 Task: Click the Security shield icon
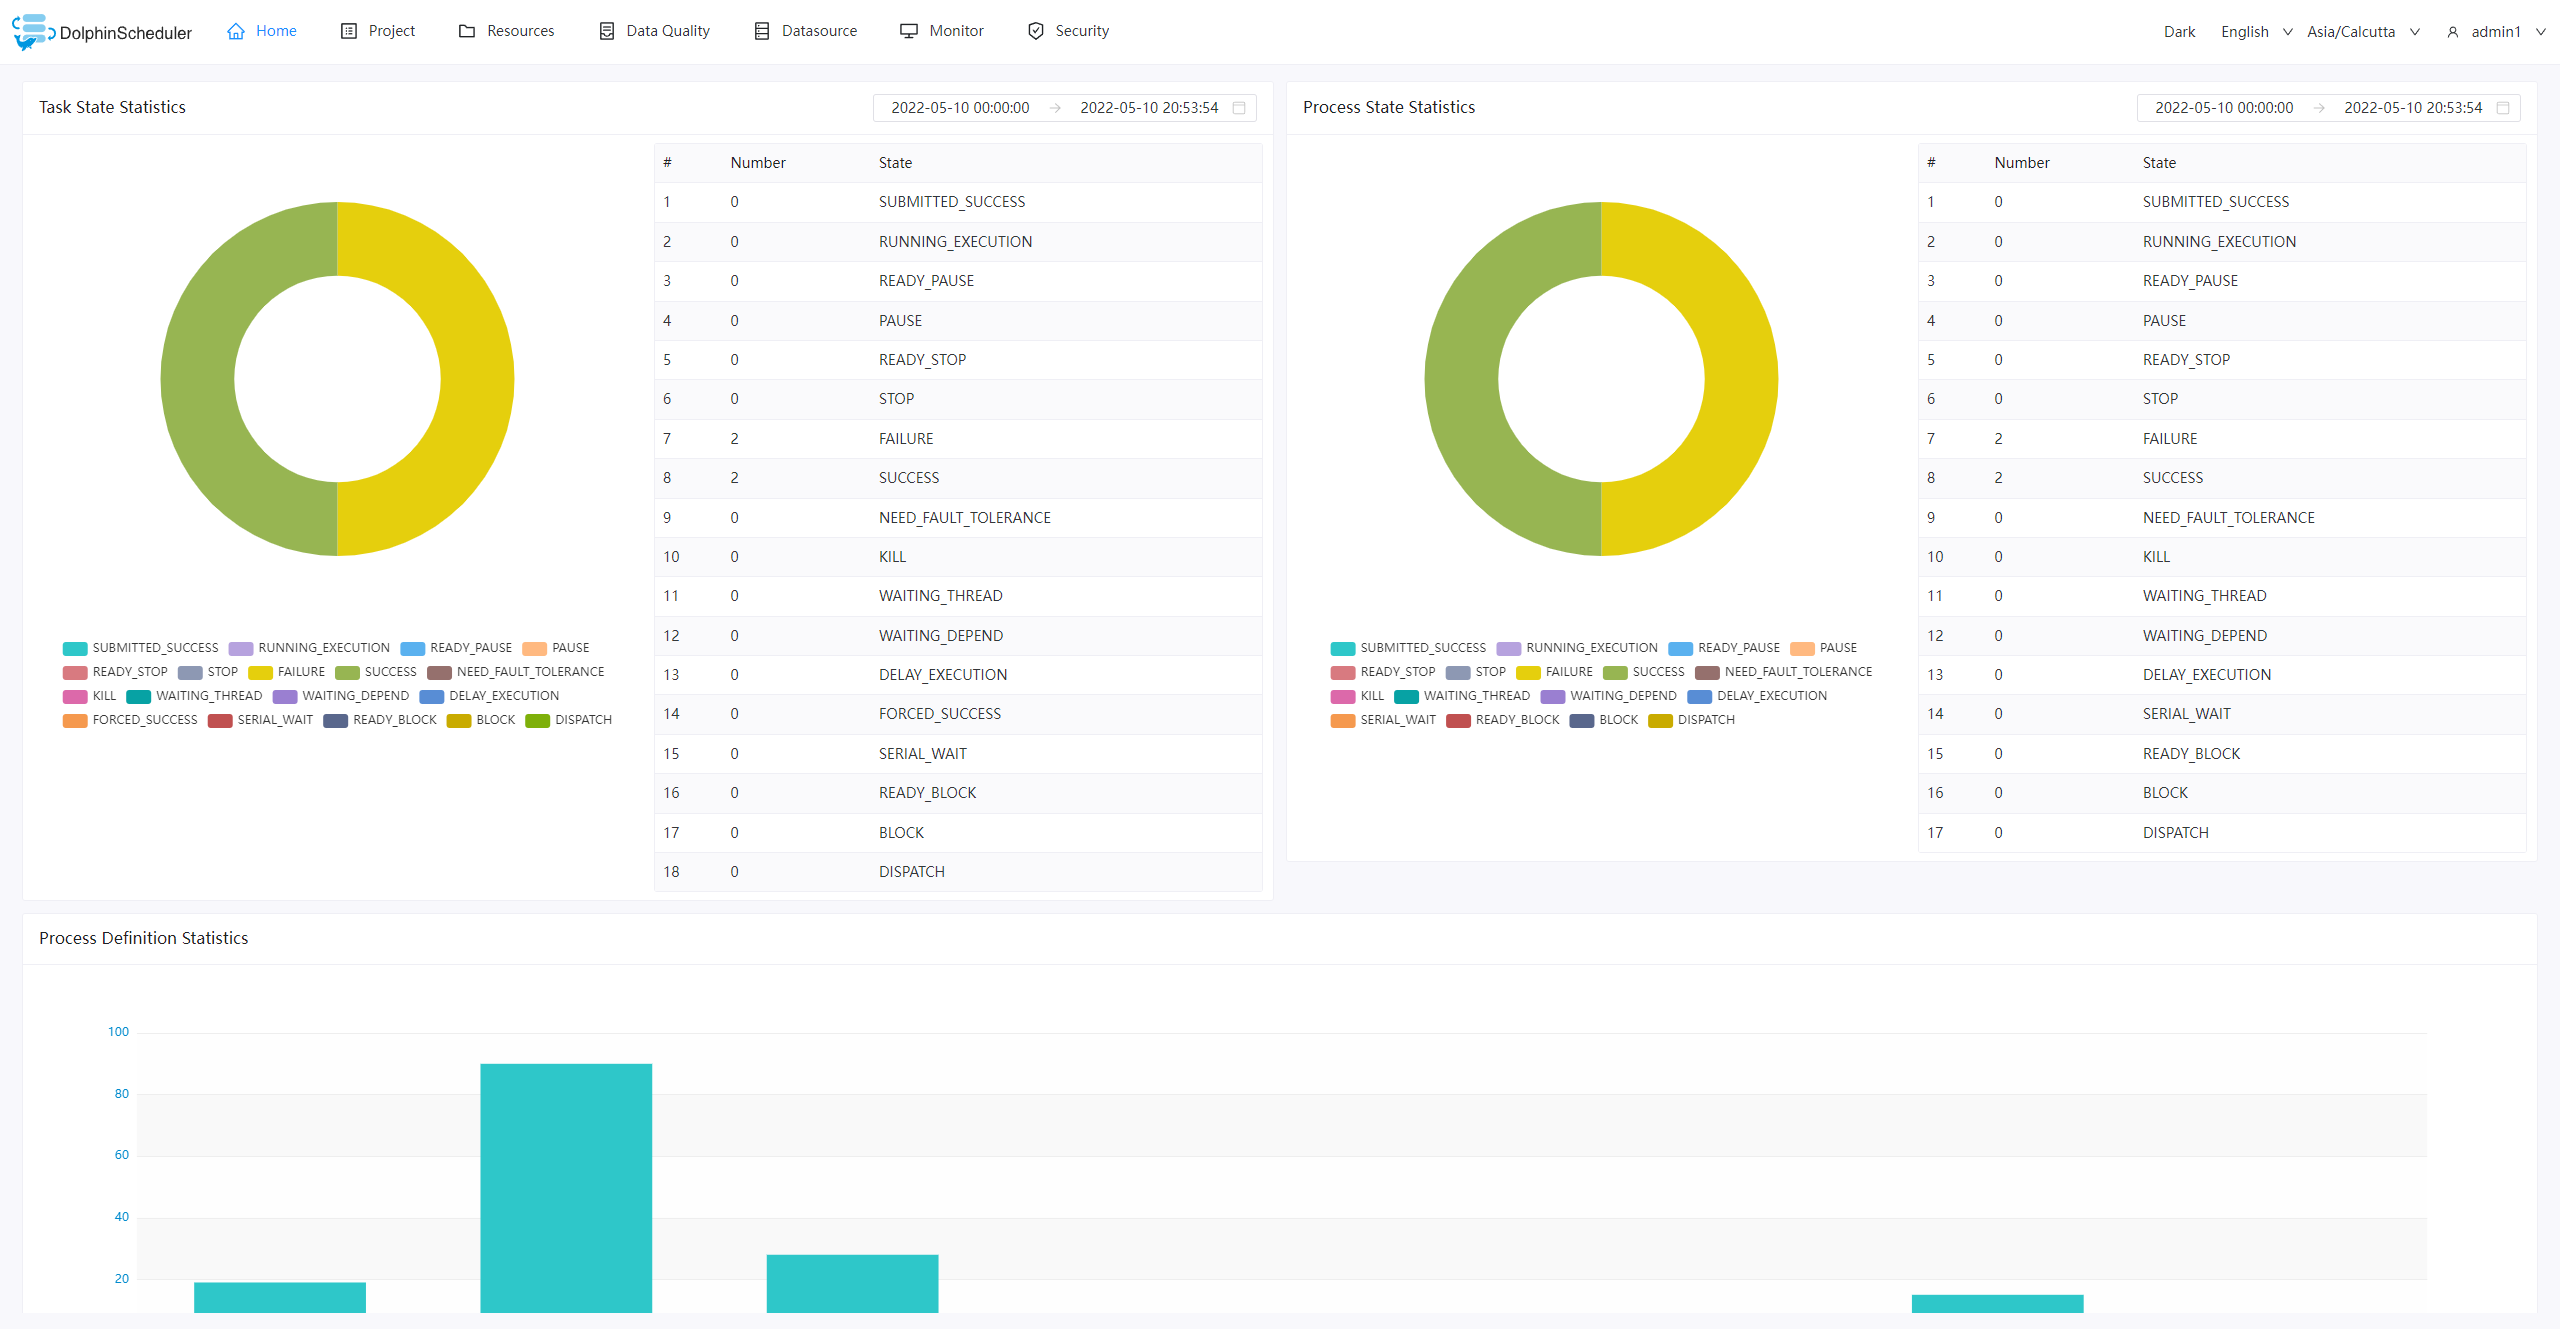coord(1036,31)
